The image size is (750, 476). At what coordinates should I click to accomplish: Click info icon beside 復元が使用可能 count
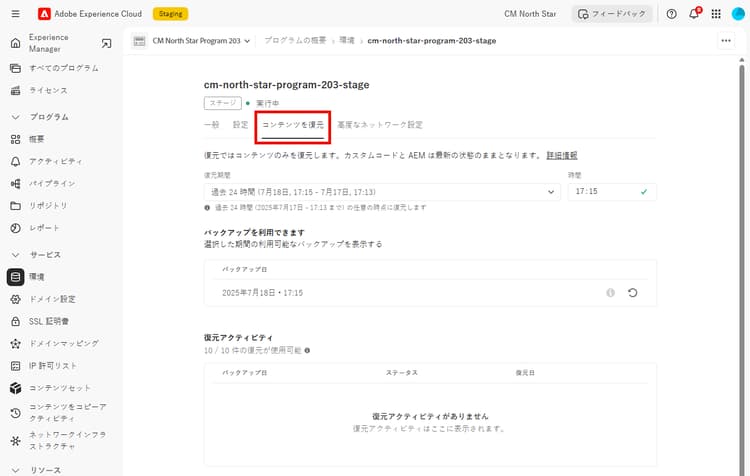307,350
